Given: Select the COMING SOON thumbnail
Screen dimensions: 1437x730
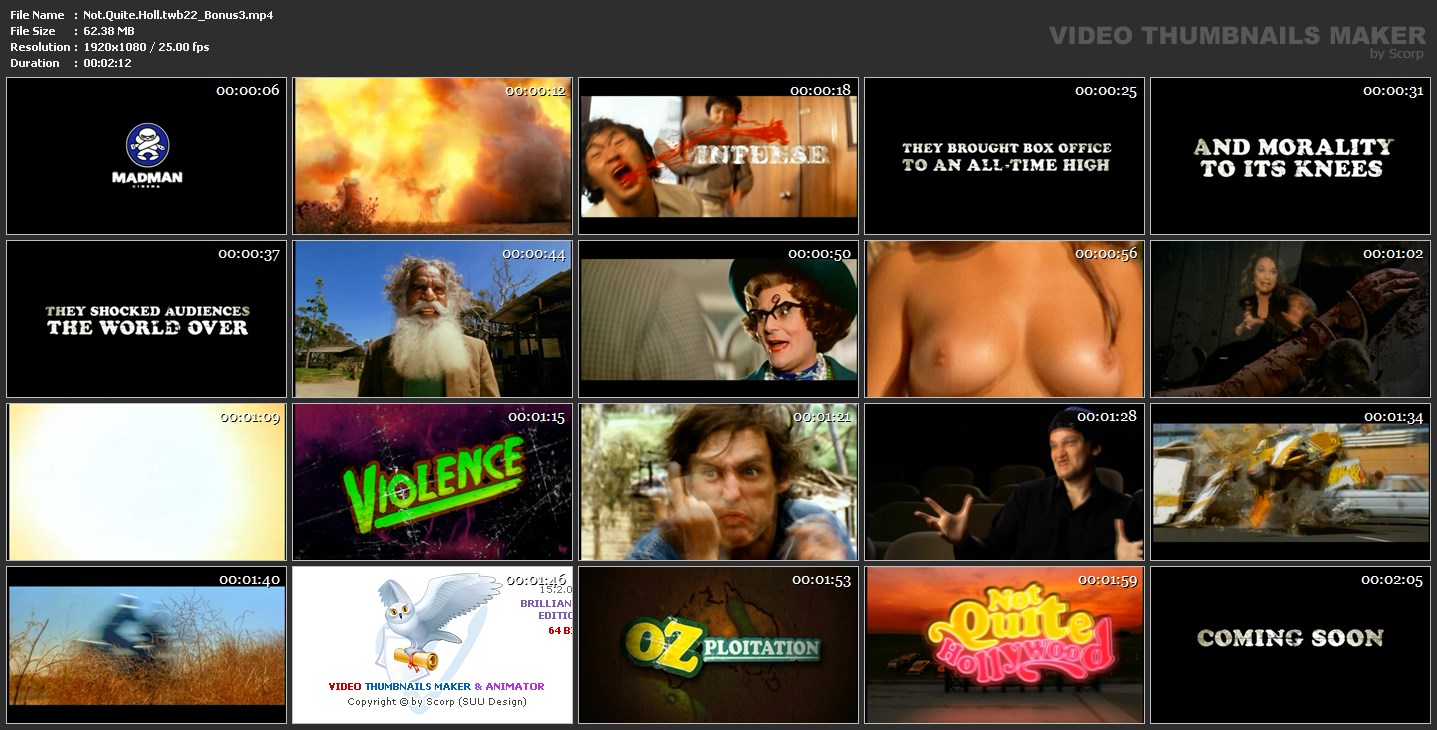Looking at the screenshot, I should tap(1291, 645).
